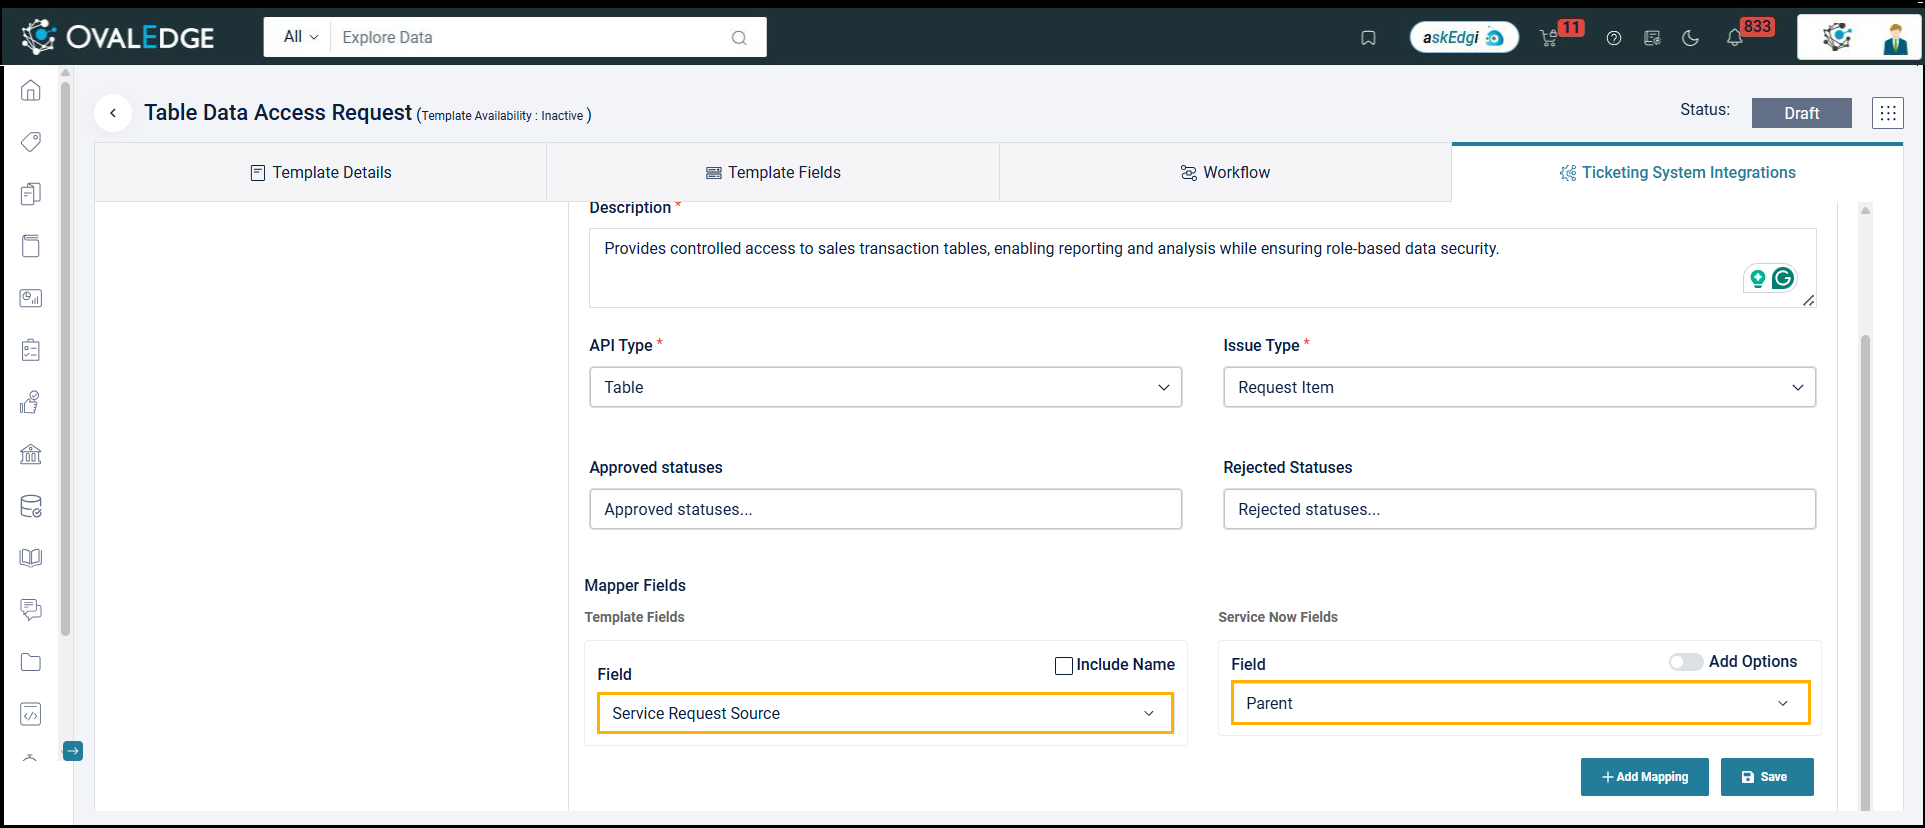This screenshot has height=828, width=1925.
Task: Expand the left sidebar with arrow button
Action: pos(73,751)
